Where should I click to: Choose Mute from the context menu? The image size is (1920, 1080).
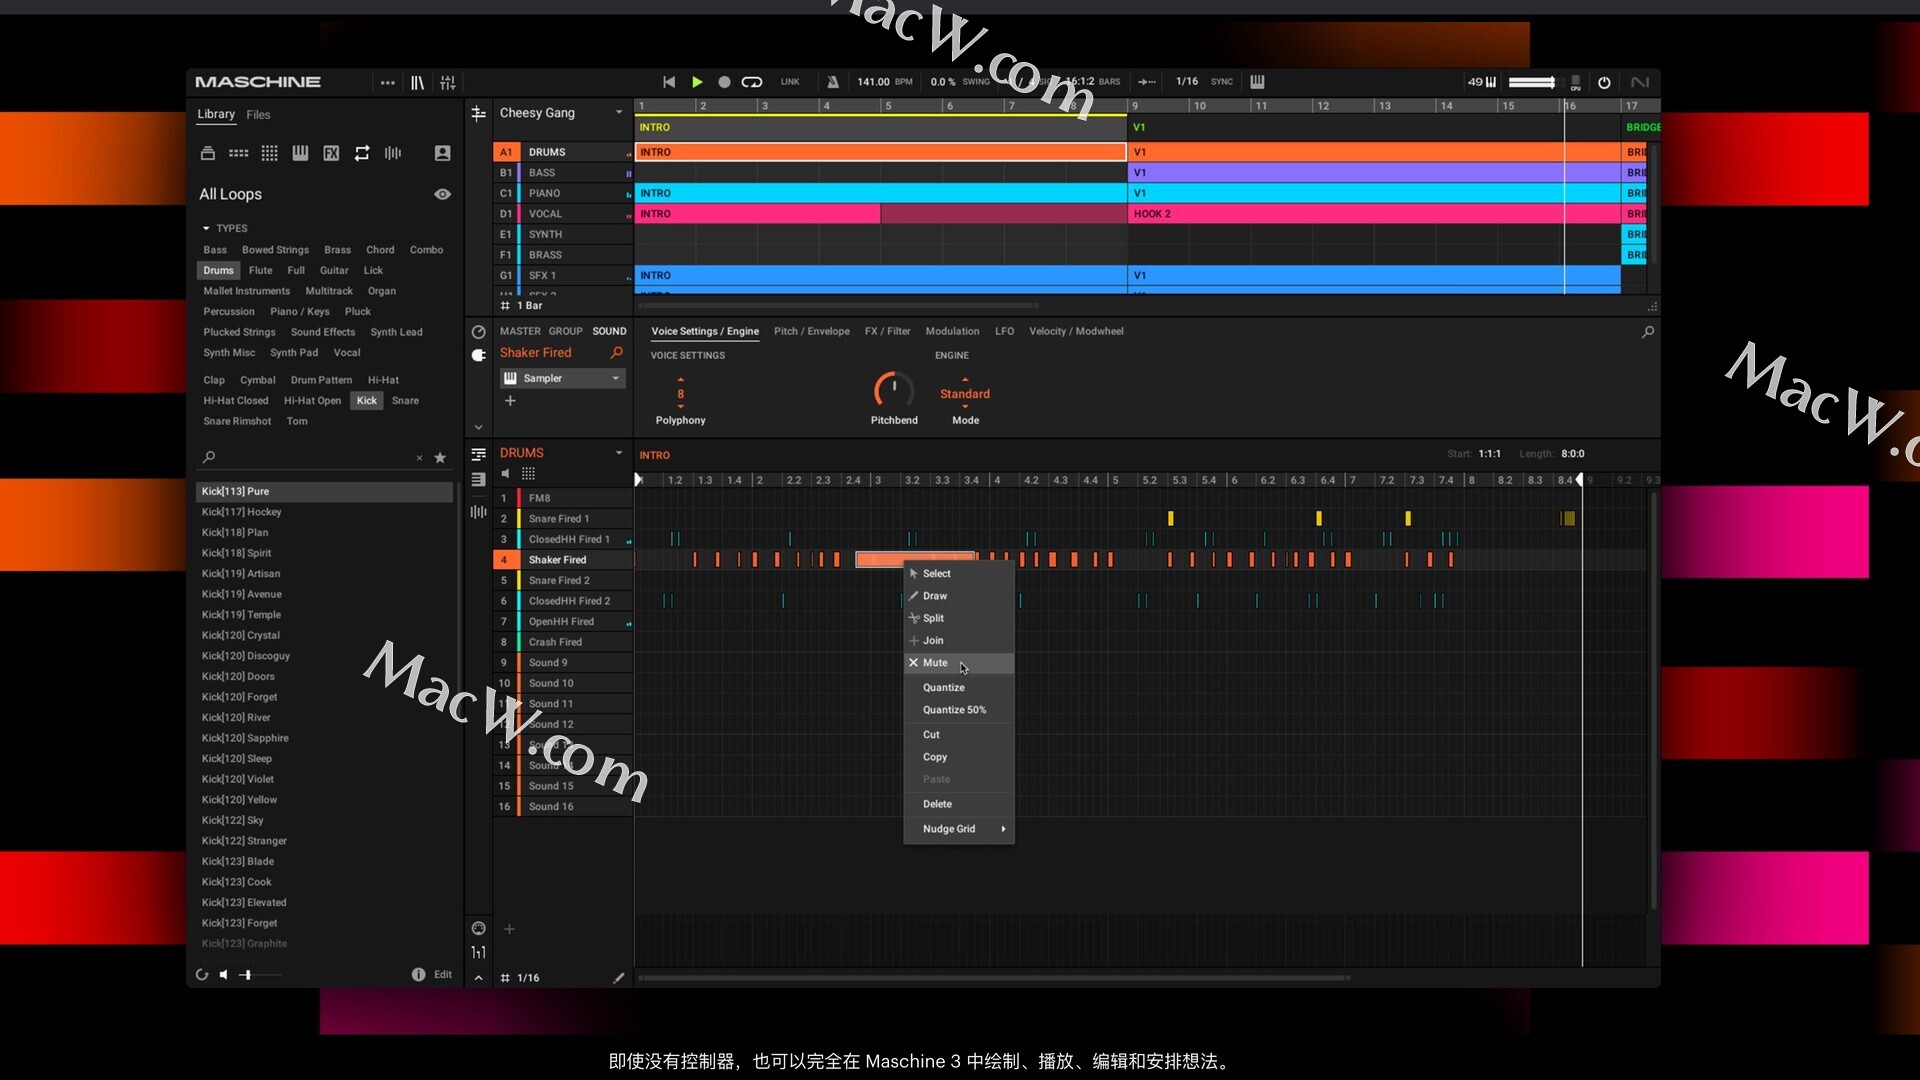coord(959,663)
